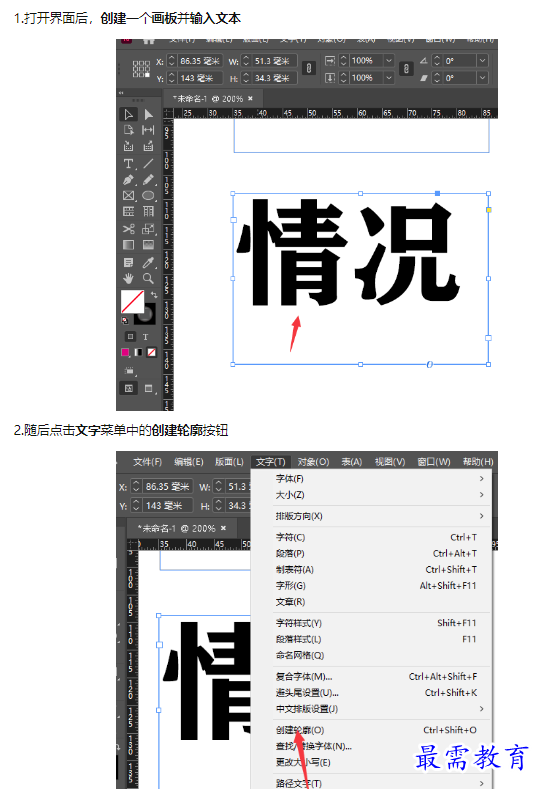Open the 视图(V) menu
The height and width of the screenshot is (789, 537).
[390, 461]
